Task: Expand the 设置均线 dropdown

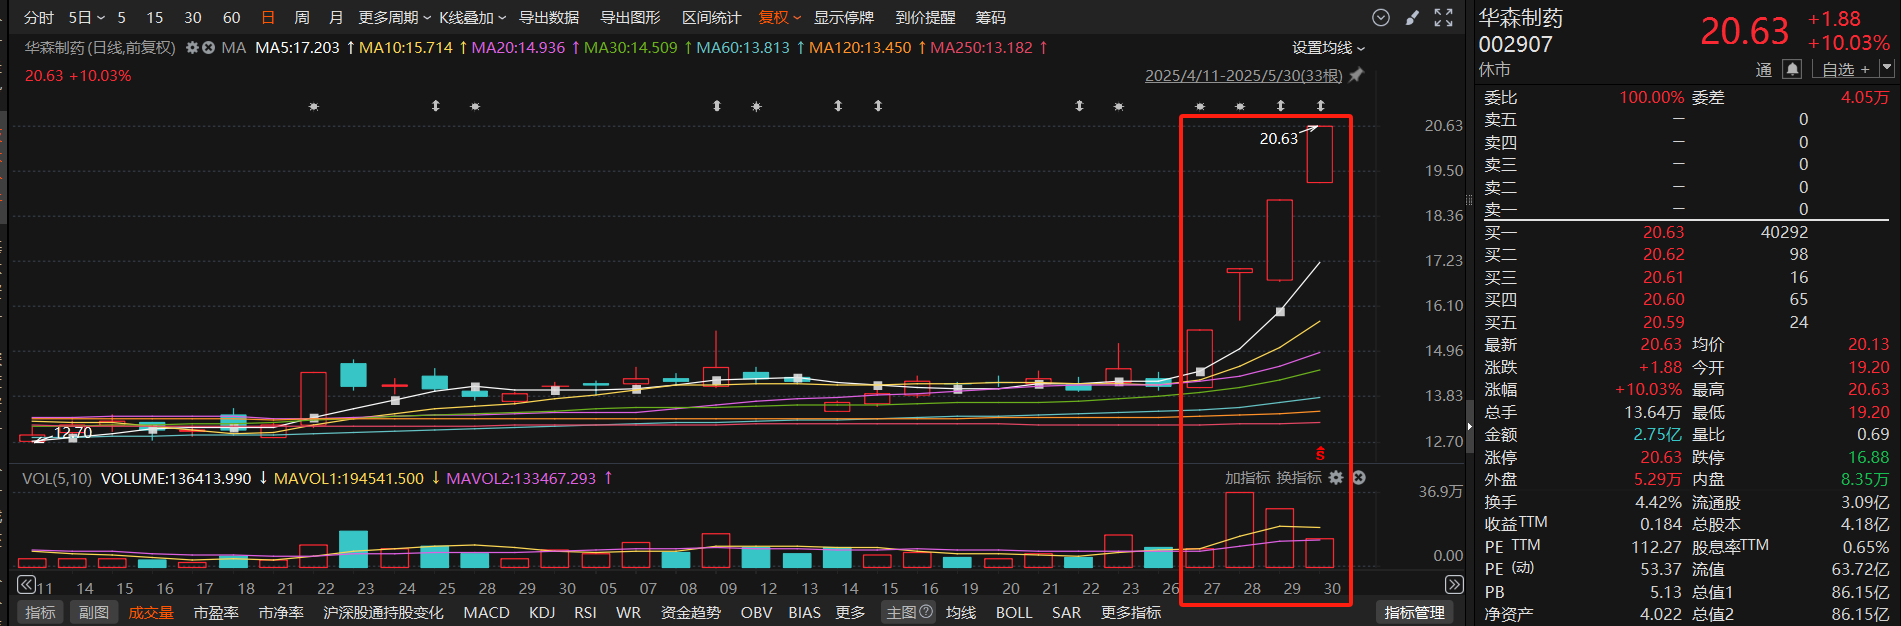Action: coord(1327,48)
